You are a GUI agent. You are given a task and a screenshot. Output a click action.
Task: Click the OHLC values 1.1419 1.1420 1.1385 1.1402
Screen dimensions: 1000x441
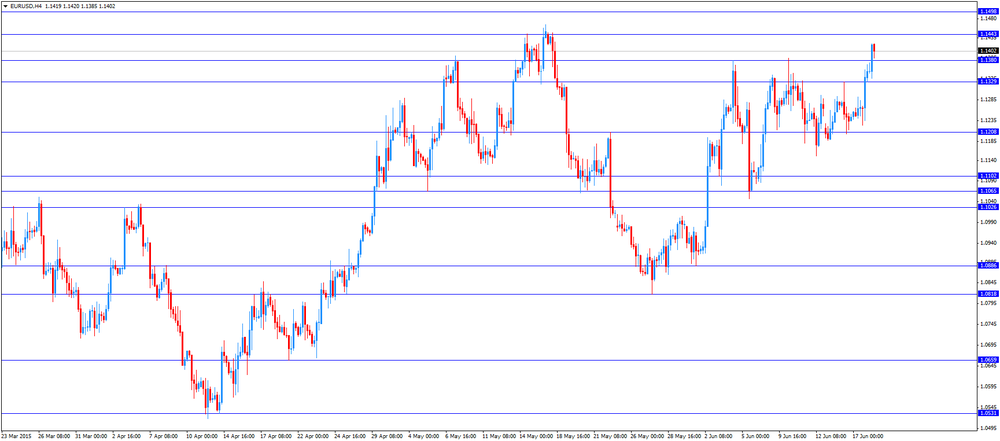tap(80, 6)
